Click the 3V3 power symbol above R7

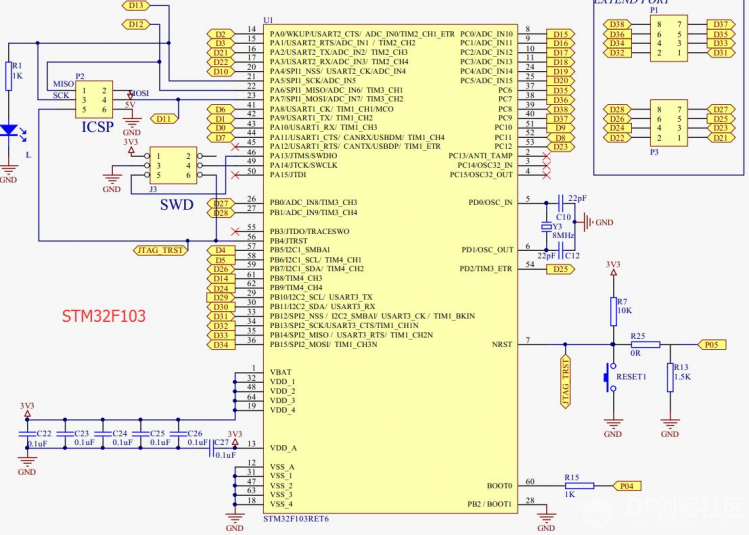tap(613, 268)
